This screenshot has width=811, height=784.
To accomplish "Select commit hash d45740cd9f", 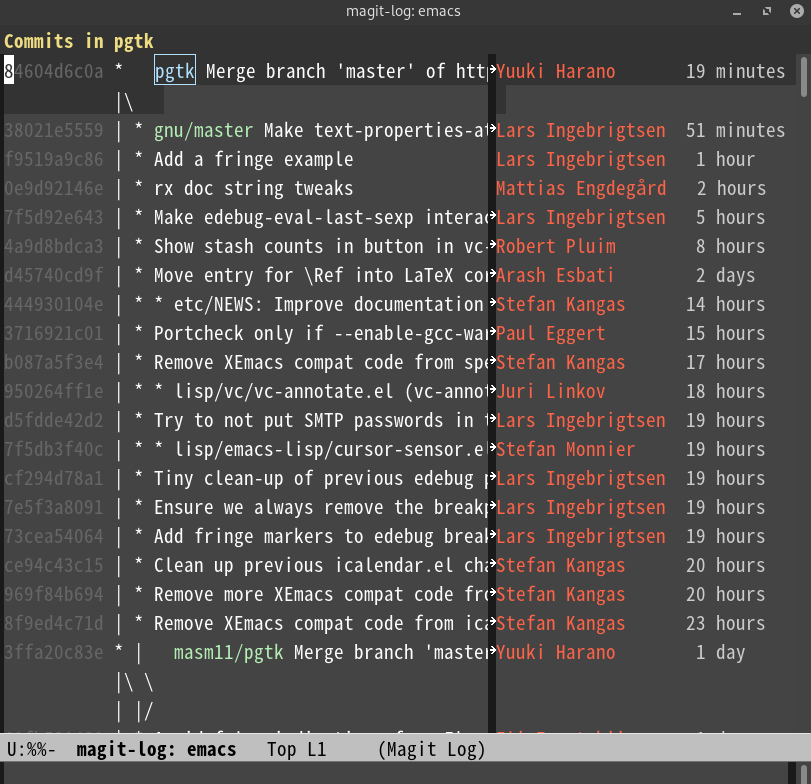I will point(54,275).
